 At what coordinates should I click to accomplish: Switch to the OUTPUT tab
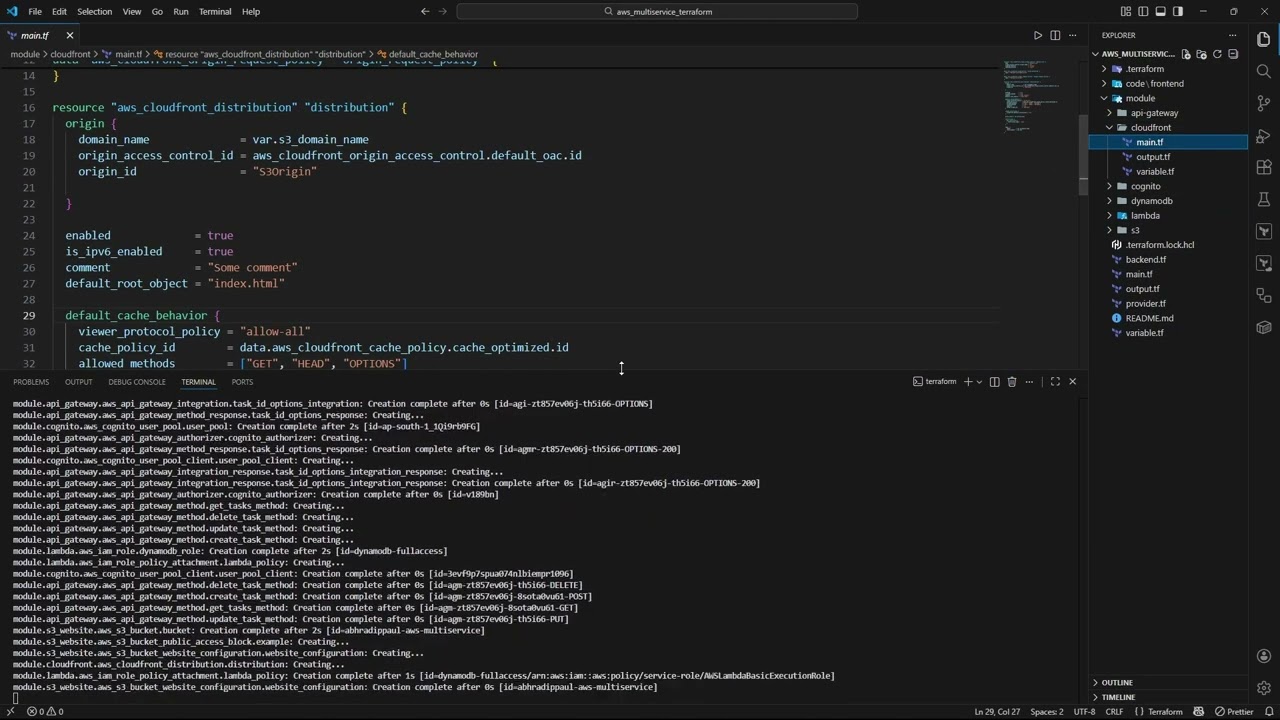[78, 382]
